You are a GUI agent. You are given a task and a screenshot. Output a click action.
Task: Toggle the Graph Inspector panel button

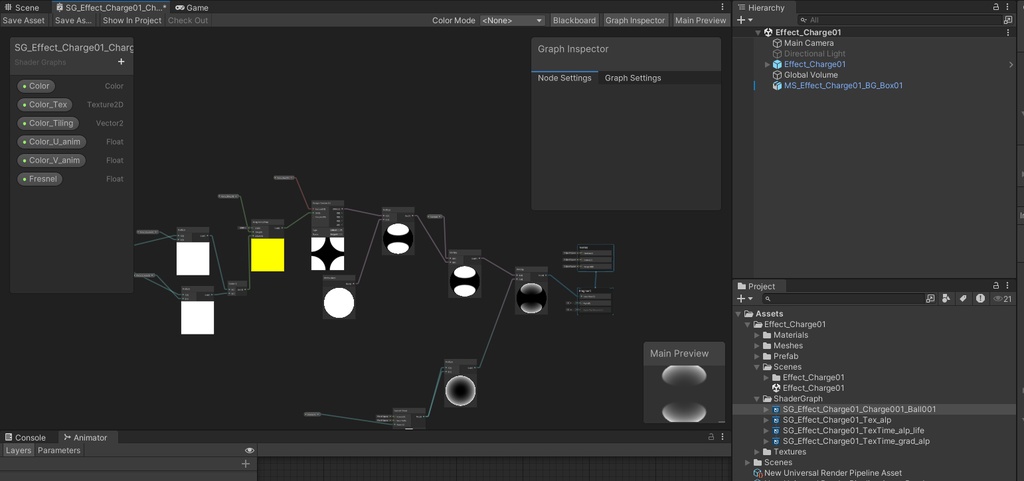[635, 20]
